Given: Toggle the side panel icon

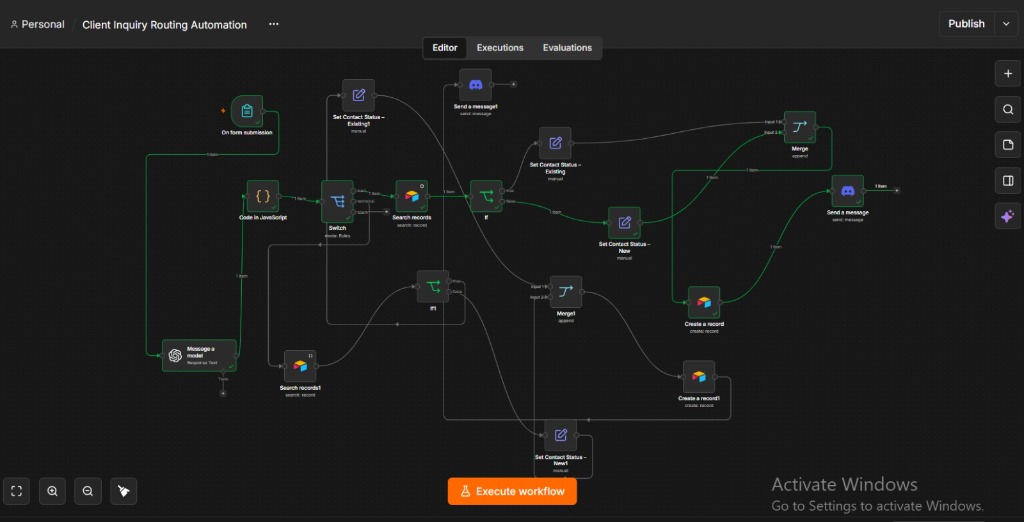Looking at the screenshot, I should [x=1007, y=180].
